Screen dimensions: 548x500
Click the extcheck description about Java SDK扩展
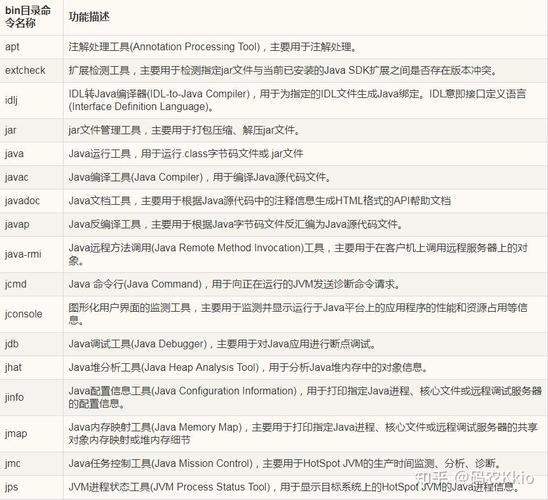tap(283, 70)
